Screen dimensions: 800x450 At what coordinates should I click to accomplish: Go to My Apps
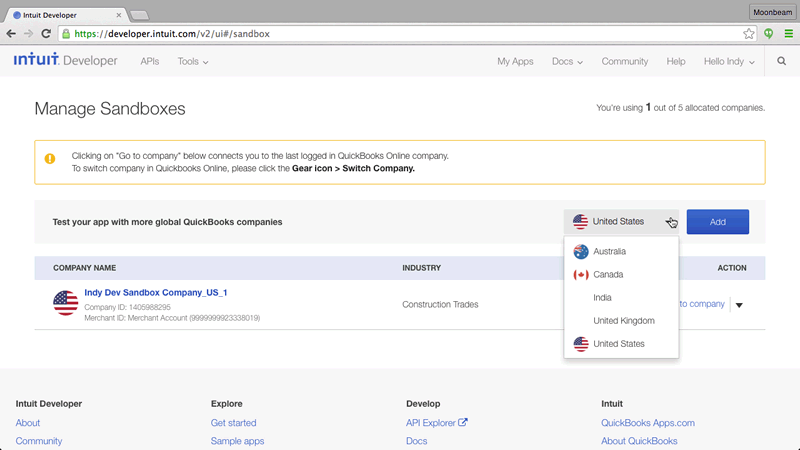point(515,61)
